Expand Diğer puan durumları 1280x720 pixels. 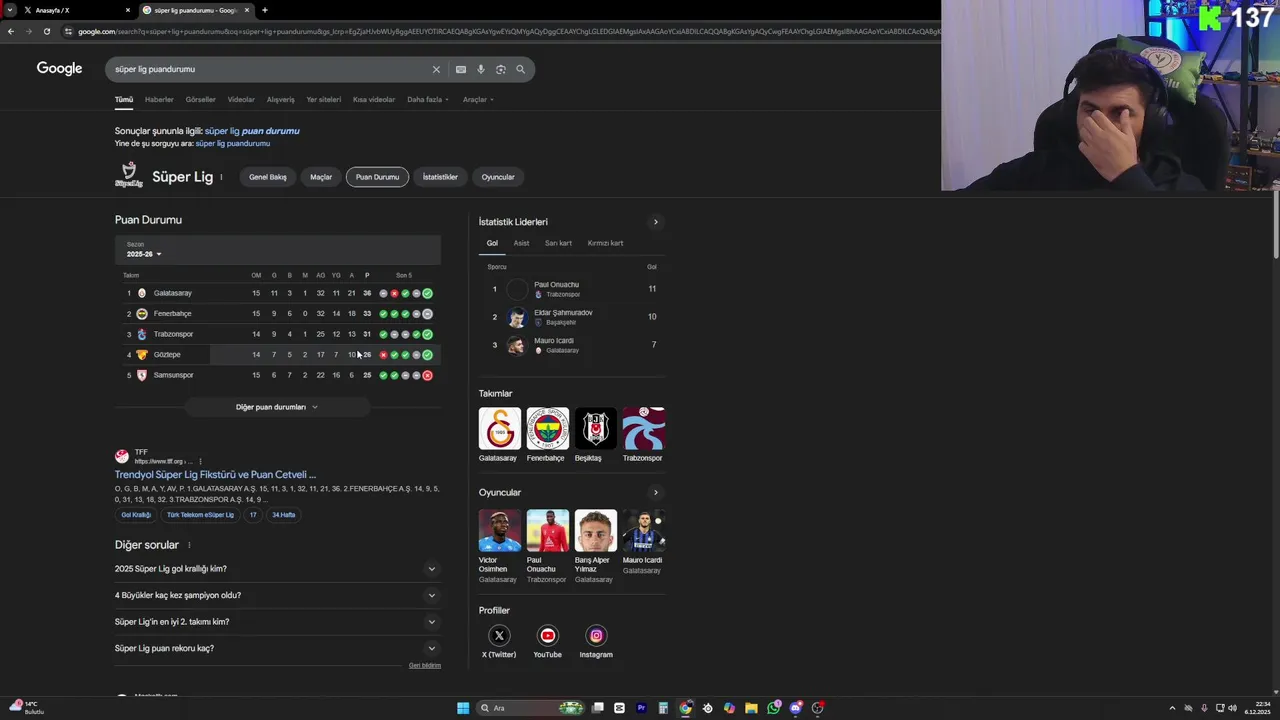click(x=277, y=407)
